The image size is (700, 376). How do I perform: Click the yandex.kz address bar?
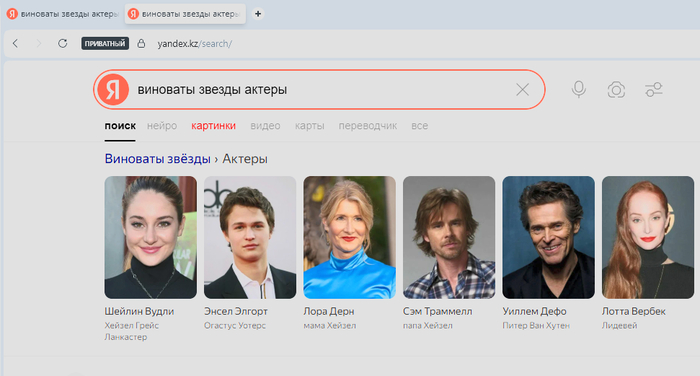[x=195, y=44]
